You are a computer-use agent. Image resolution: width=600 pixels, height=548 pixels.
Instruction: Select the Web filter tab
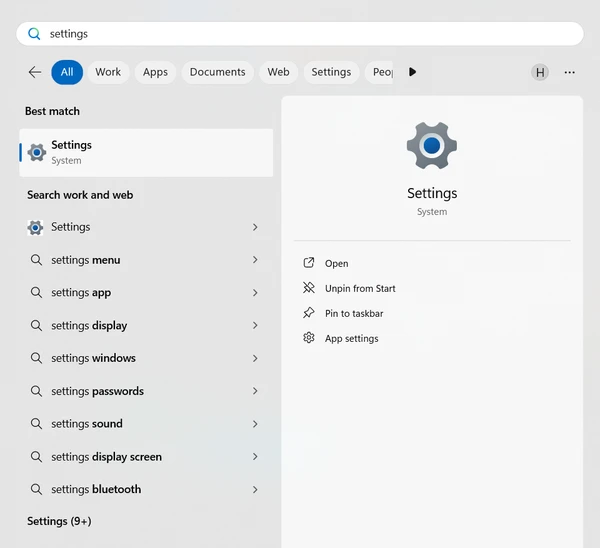pyautogui.click(x=278, y=72)
